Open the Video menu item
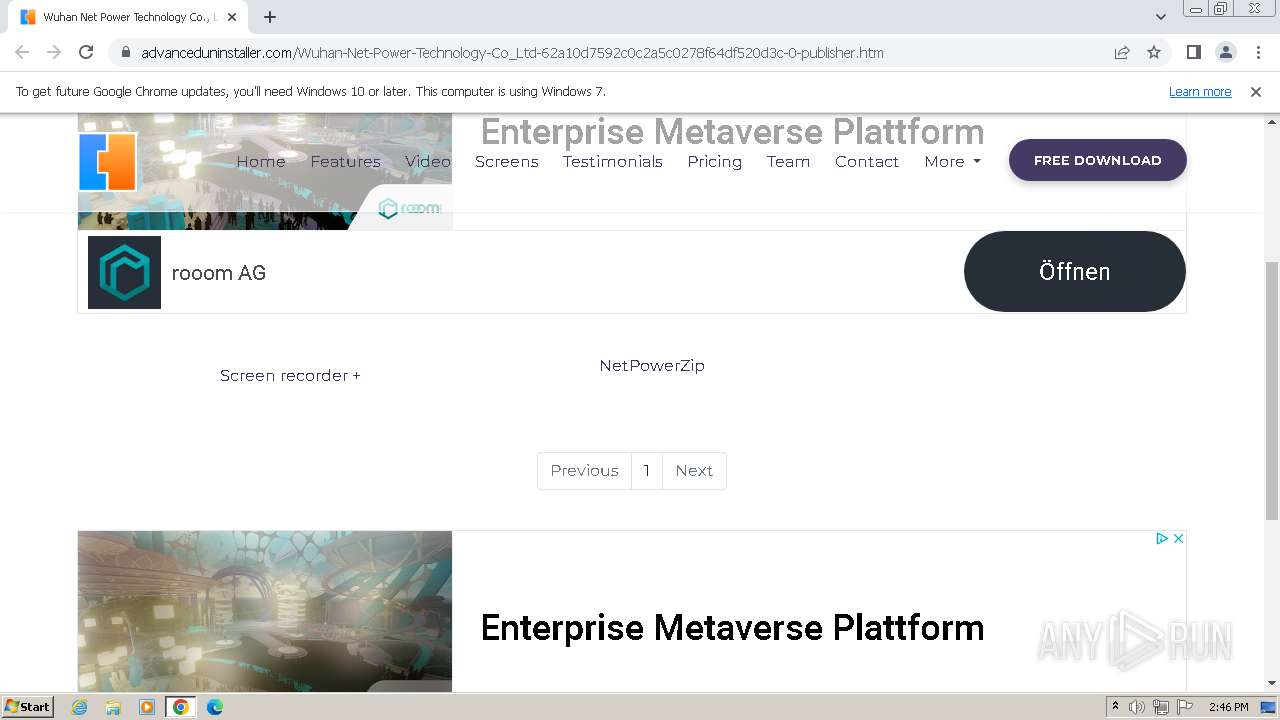Viewport: 1280px width, 720px height. click(x=428, y=161)
